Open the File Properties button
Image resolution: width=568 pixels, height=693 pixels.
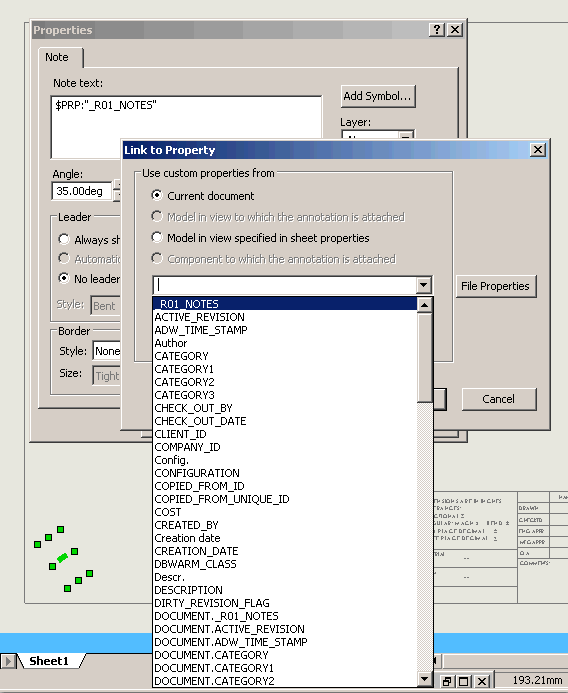click(496, 286)
